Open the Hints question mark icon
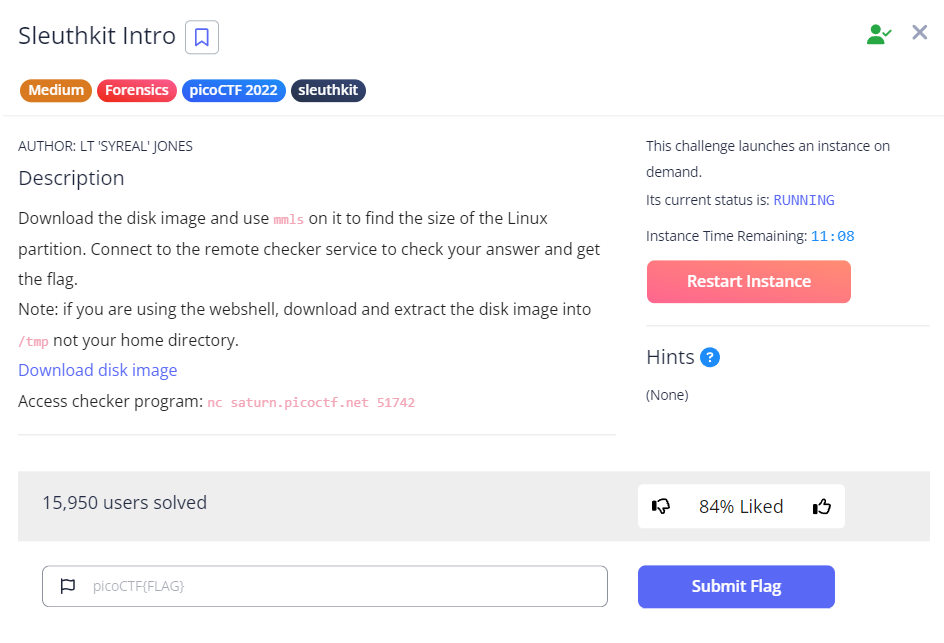The height and width of the screenshot is (643, 944). point(710,357)
